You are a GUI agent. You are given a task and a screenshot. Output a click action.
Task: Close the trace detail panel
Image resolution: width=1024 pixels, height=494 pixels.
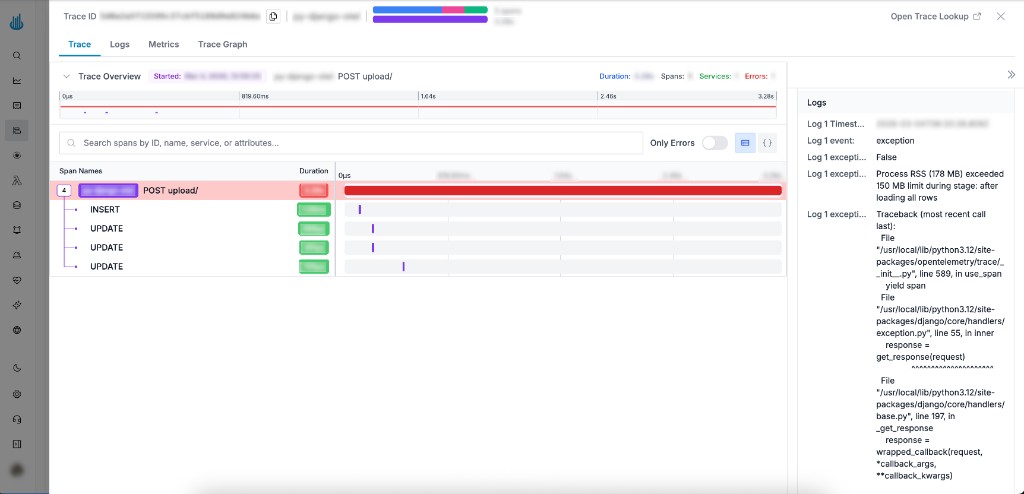tap(1000, 16)
